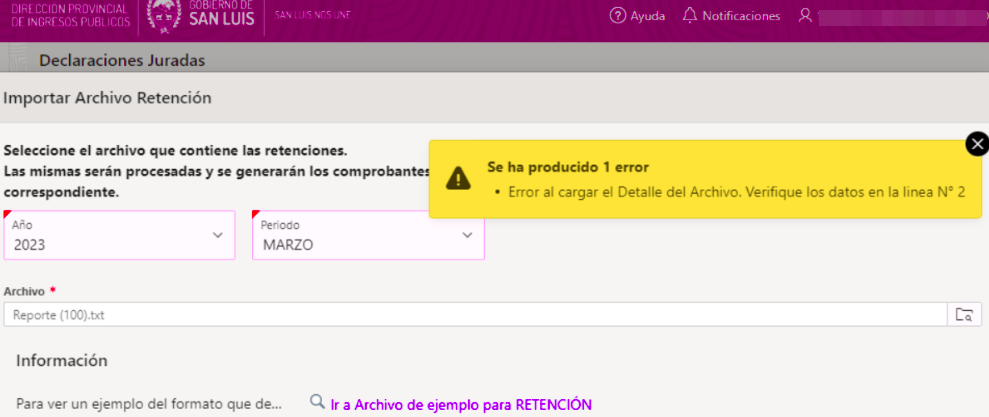Click the Archivo field containing Reporte (100).txt

coord(476,314)
